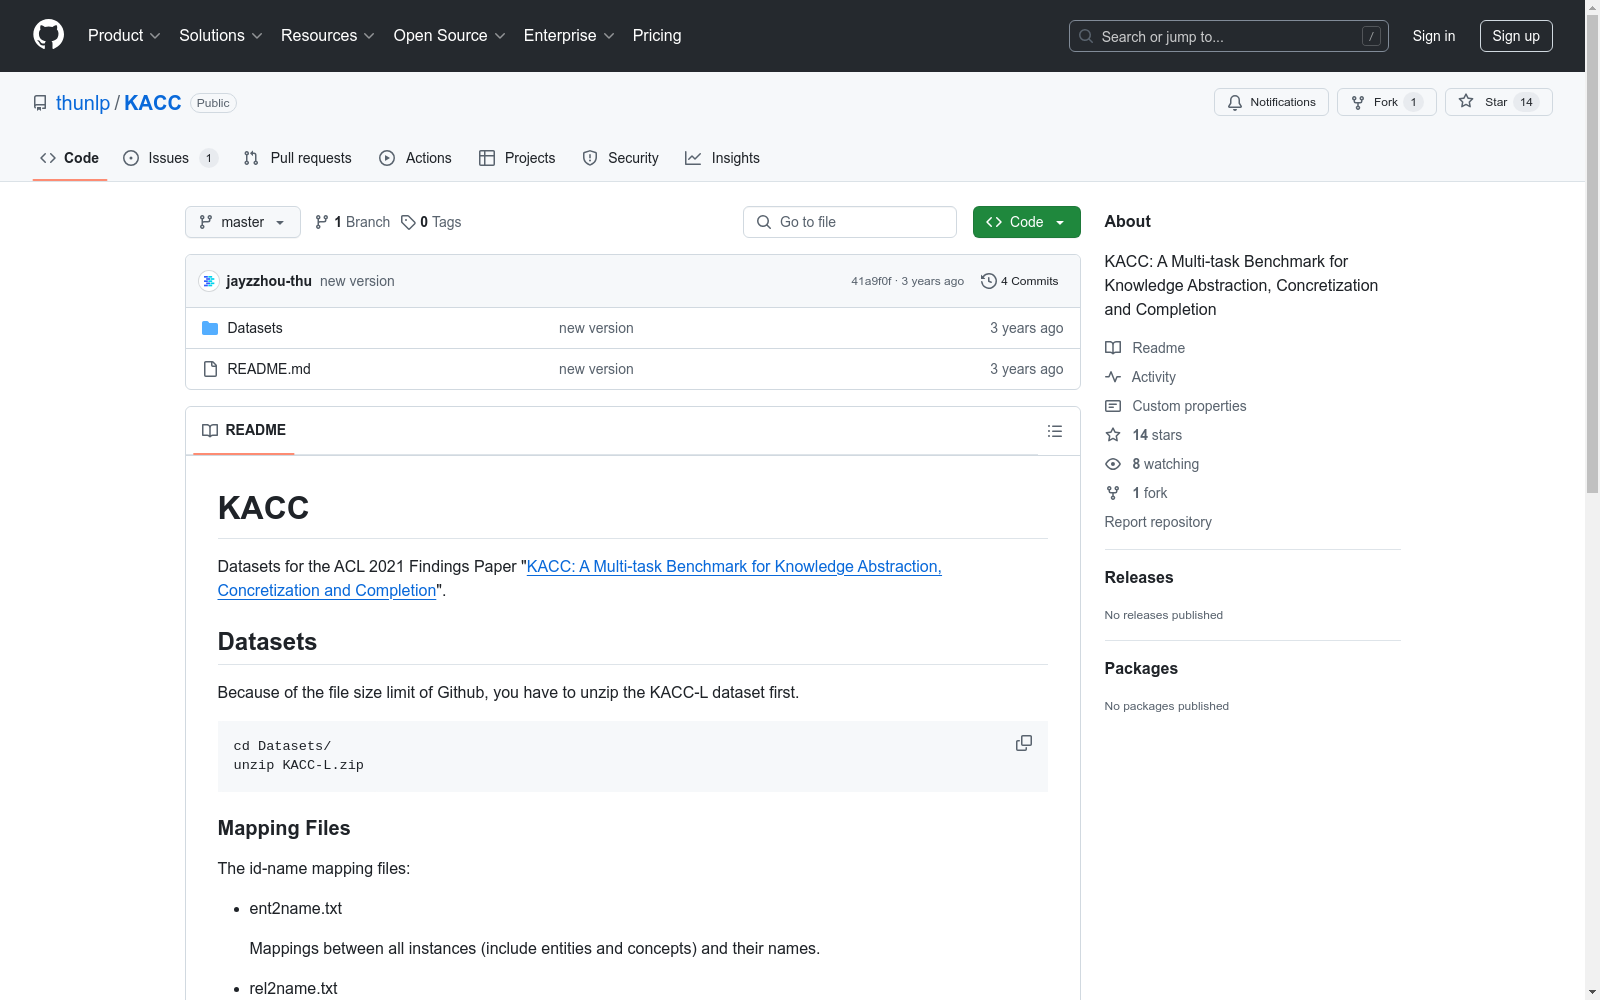The height and width of the screenshot is (1000, 1600).
Task: Fork the repository
Action: coord(1386,102)
